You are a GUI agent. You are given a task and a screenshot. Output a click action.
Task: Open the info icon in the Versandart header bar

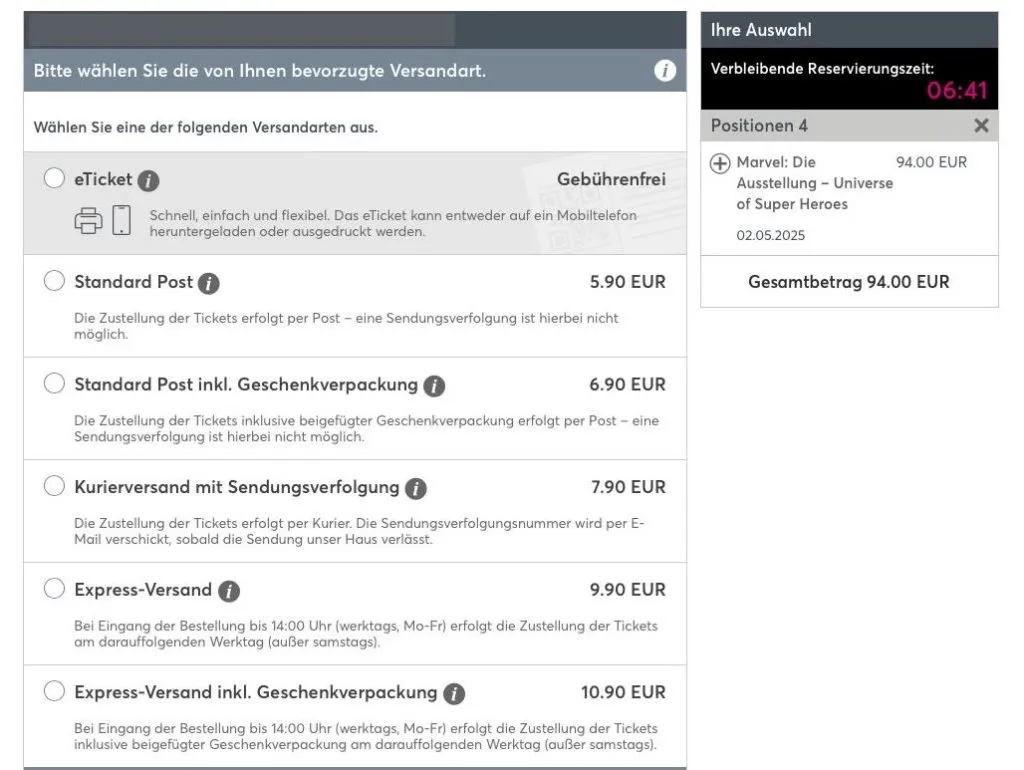click(x=664, y=72)
